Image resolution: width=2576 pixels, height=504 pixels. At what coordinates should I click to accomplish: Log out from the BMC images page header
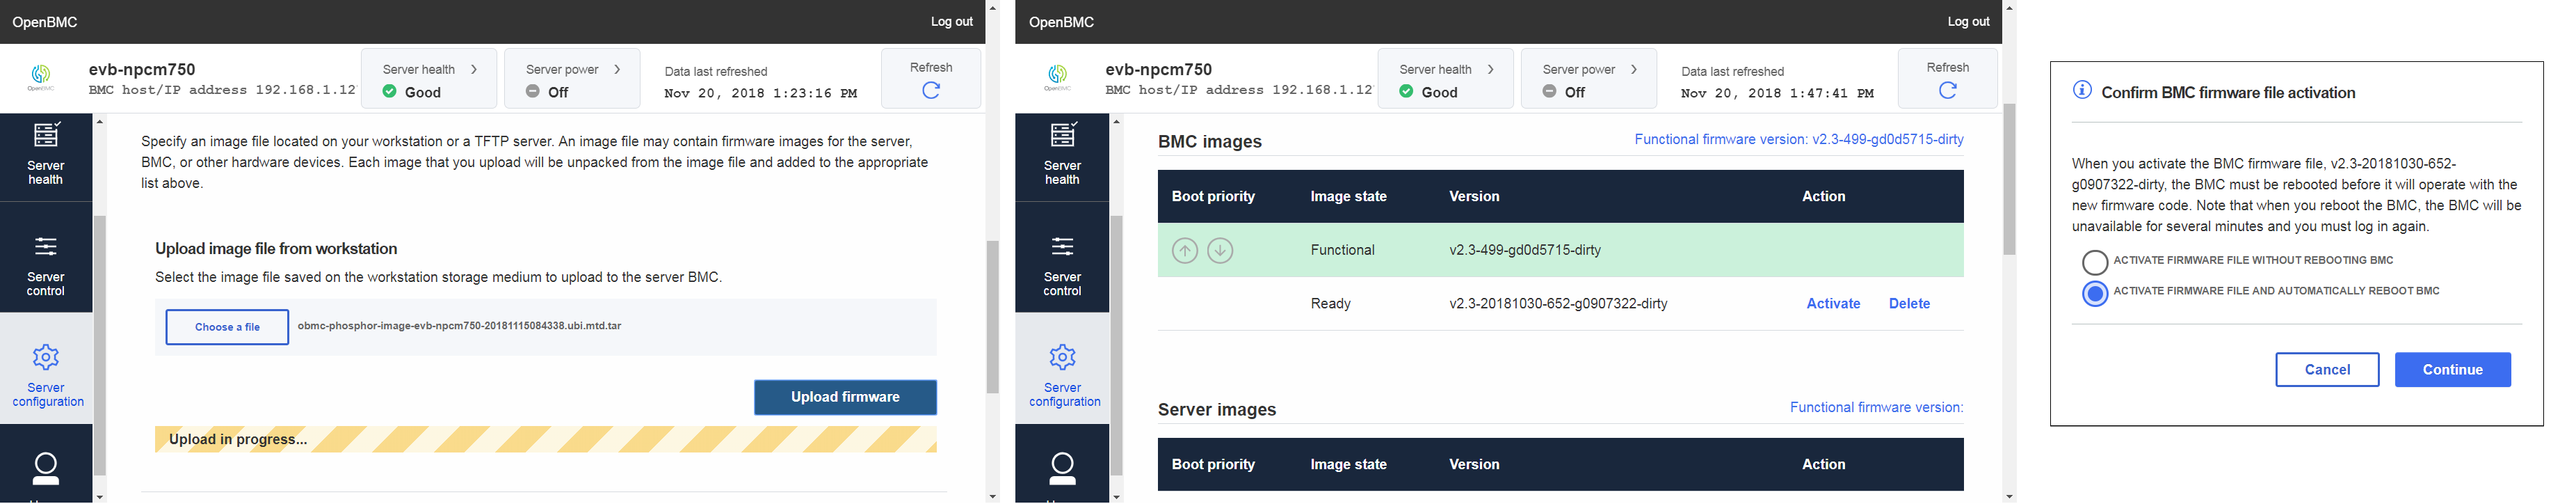click(1968, 21)
